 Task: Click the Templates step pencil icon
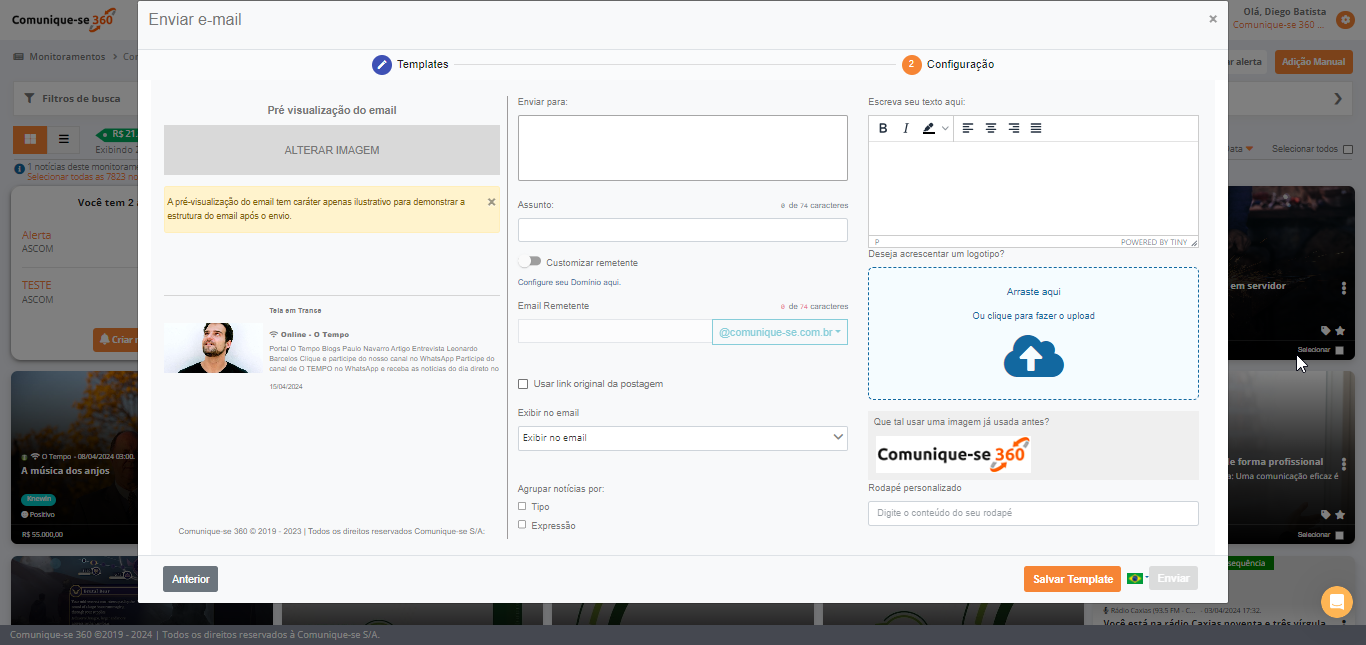tap(382, 64)
